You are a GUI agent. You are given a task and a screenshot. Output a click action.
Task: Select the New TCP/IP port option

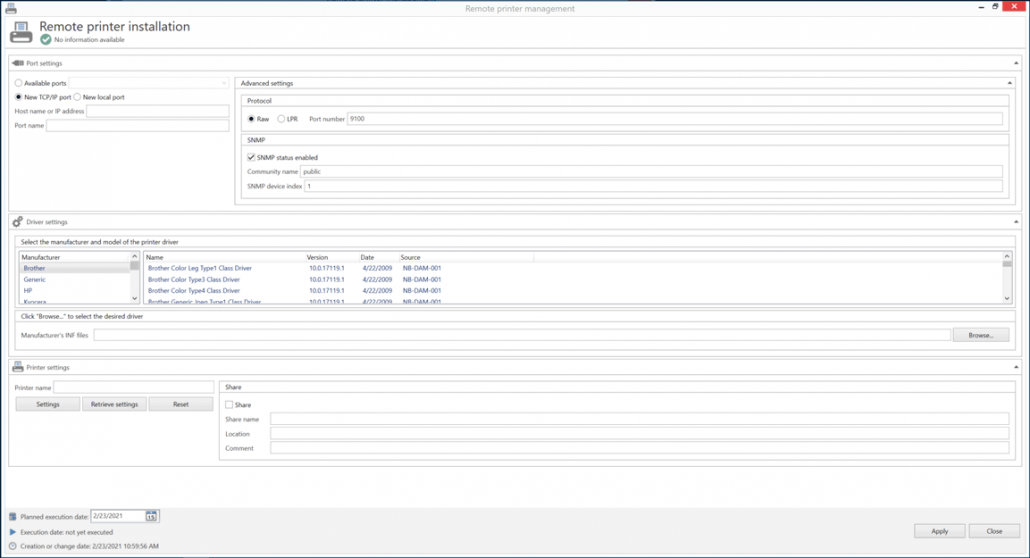[x=18, y=97]
